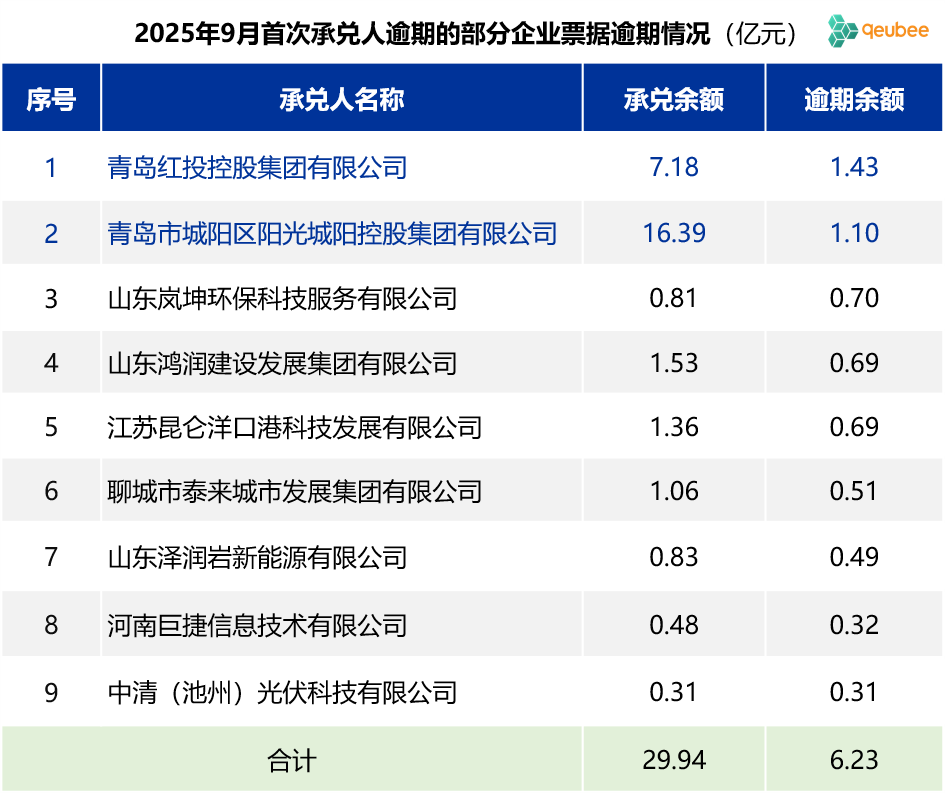Screen dimensions: 946x794
Task: Select the 山东泽润岩新能源有限公司 cell
Action: [257, 556]
